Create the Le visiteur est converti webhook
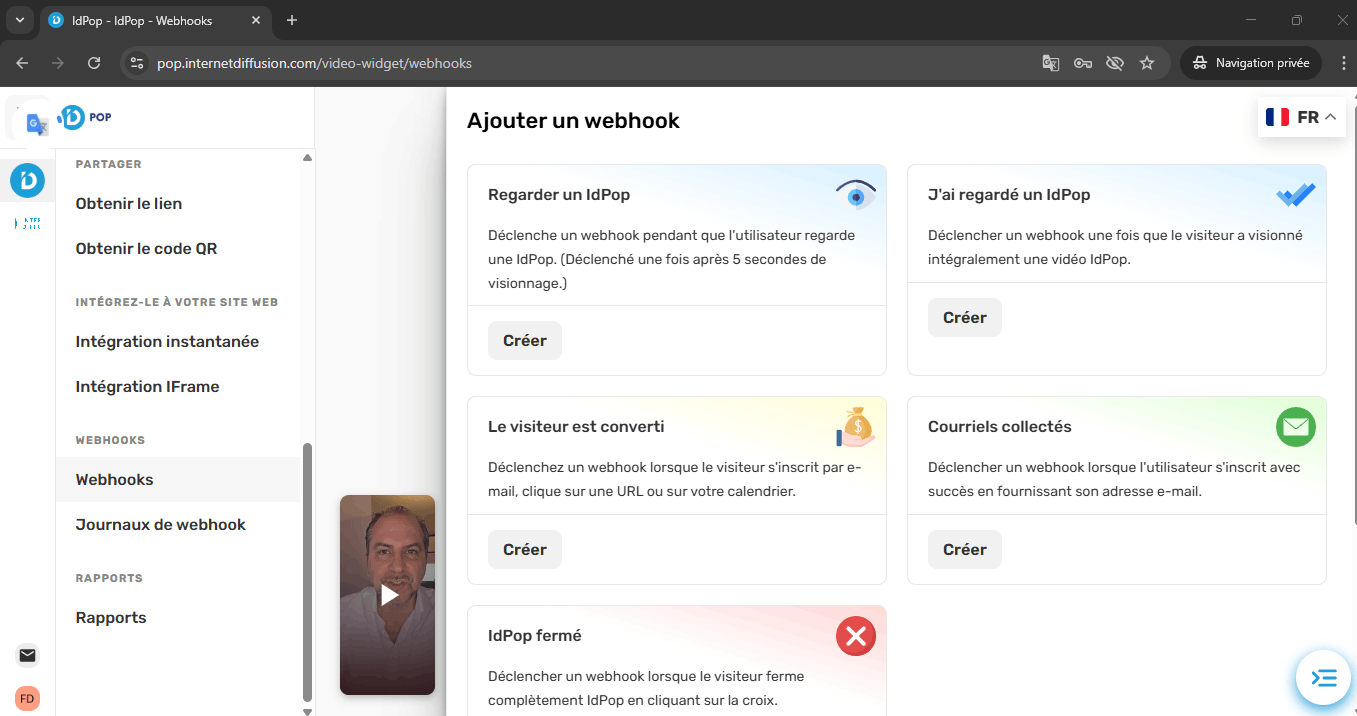This screenshot has height=716, width=1357. [x=525, y=549]
